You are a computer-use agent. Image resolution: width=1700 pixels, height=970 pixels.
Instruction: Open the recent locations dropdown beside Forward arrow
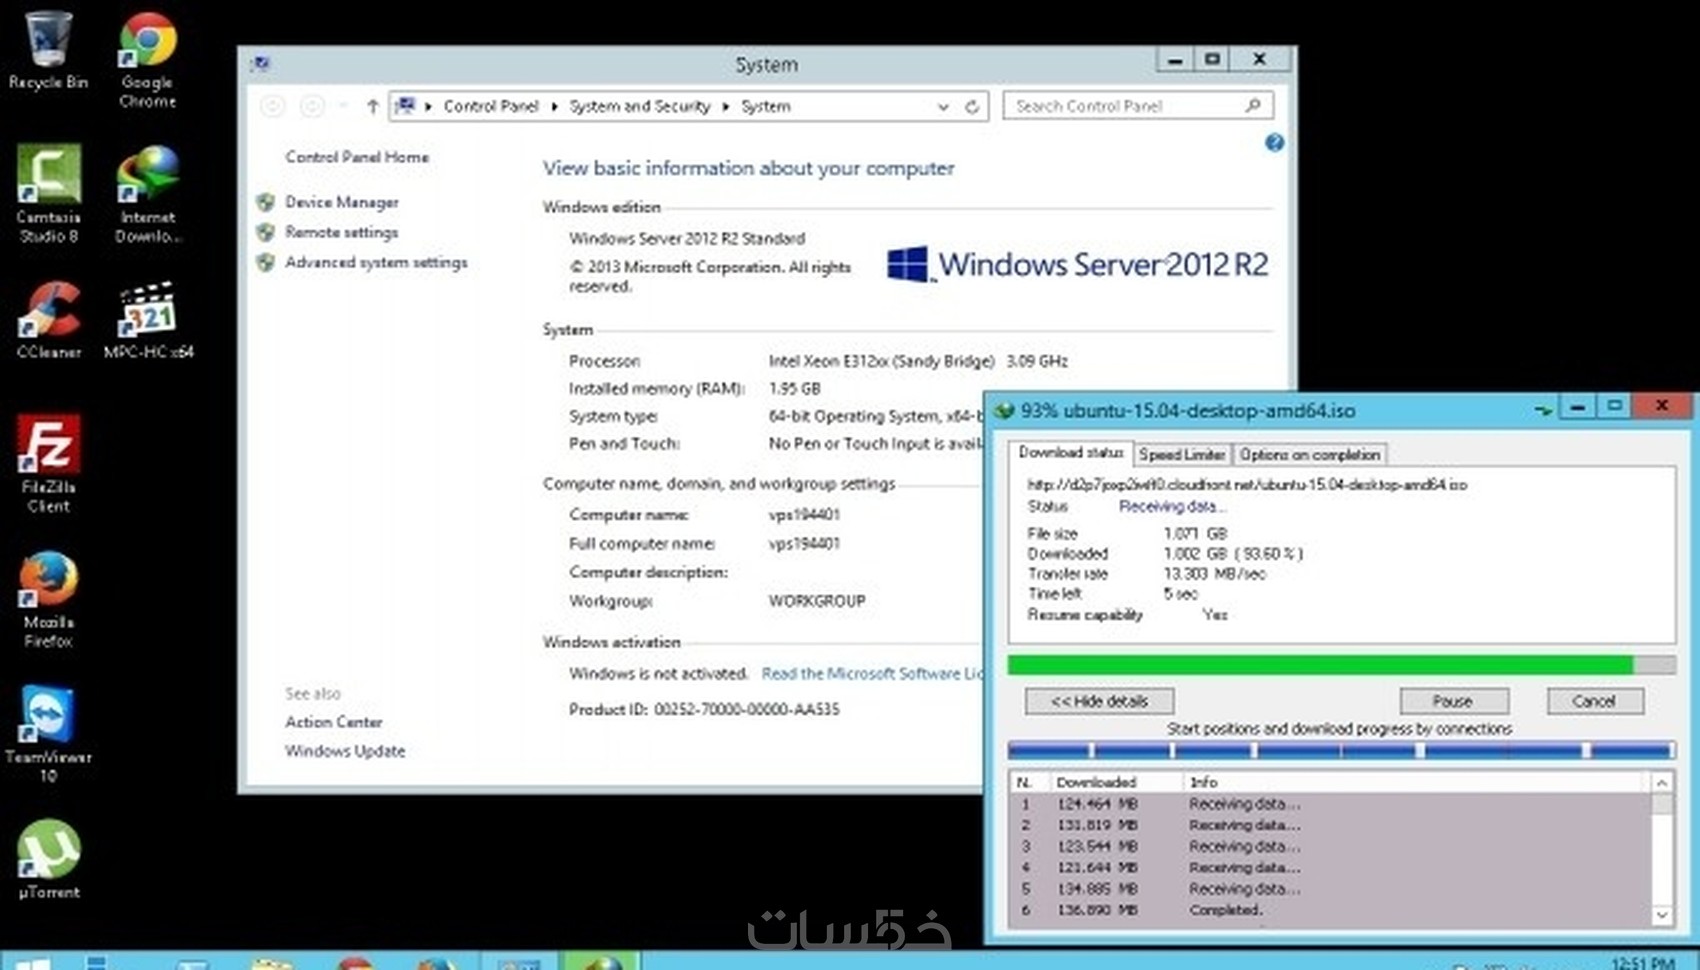tap(343, 106)
